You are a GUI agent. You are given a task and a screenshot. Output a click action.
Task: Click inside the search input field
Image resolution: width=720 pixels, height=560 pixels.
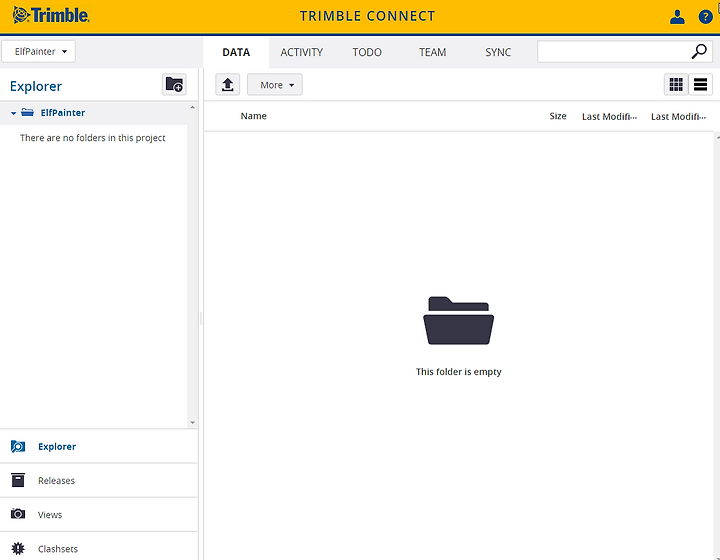(614, 51)
